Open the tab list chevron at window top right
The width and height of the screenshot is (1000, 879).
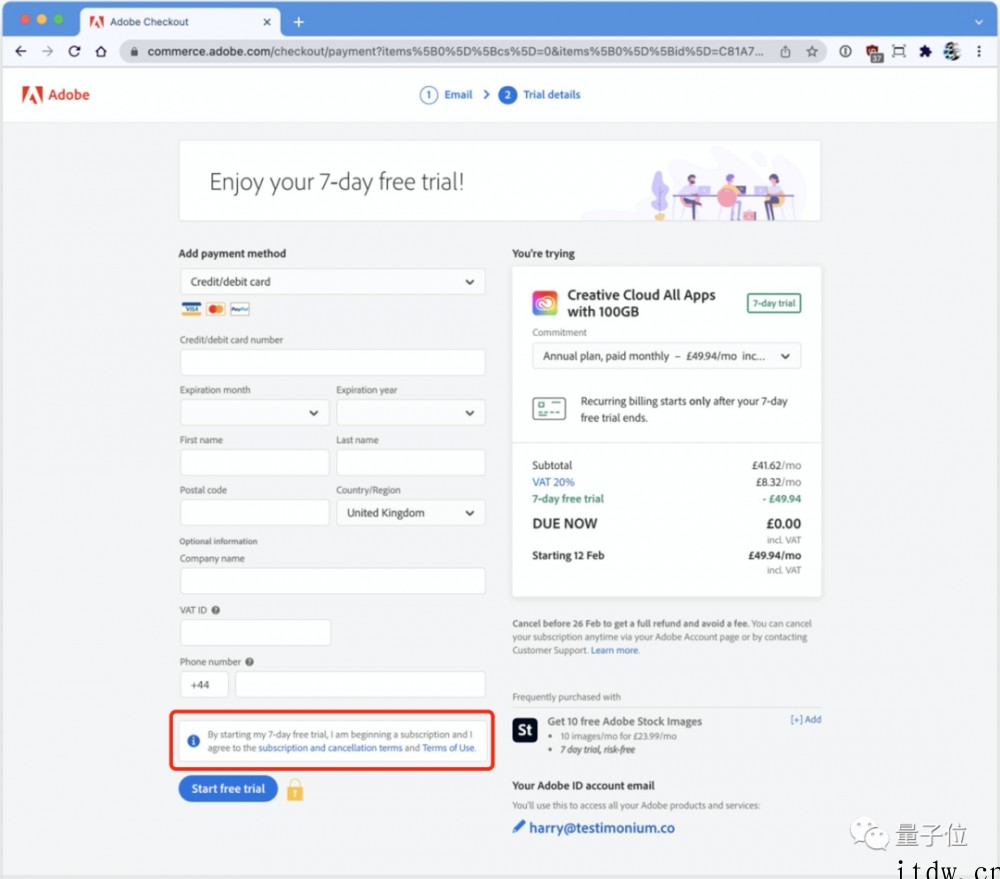(979, 22)
